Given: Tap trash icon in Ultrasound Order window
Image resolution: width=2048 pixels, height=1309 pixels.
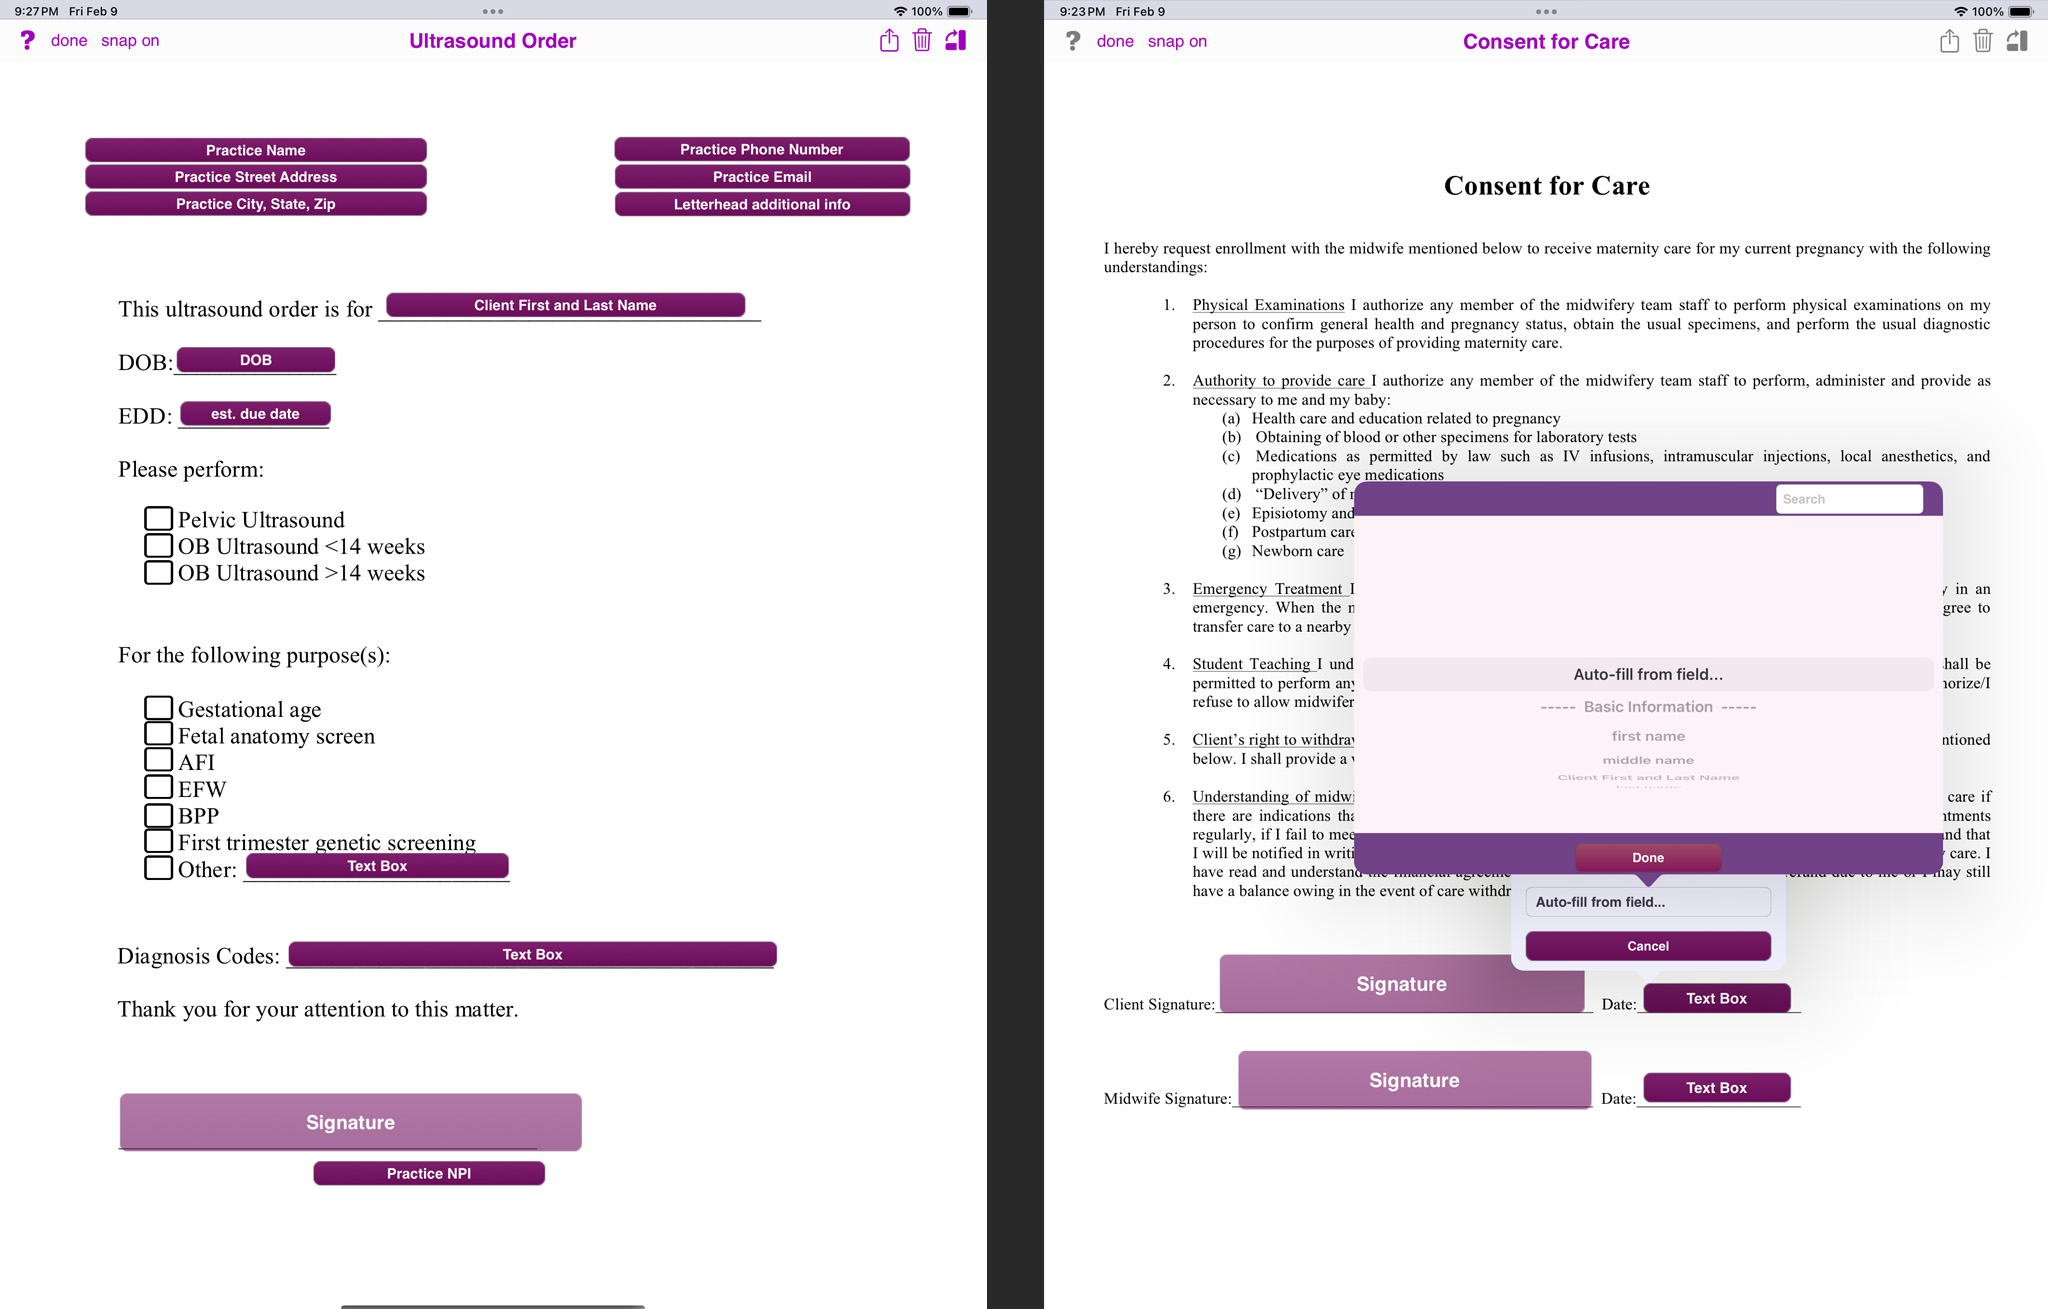Looking at the screenshot, I should pos(922,40).
